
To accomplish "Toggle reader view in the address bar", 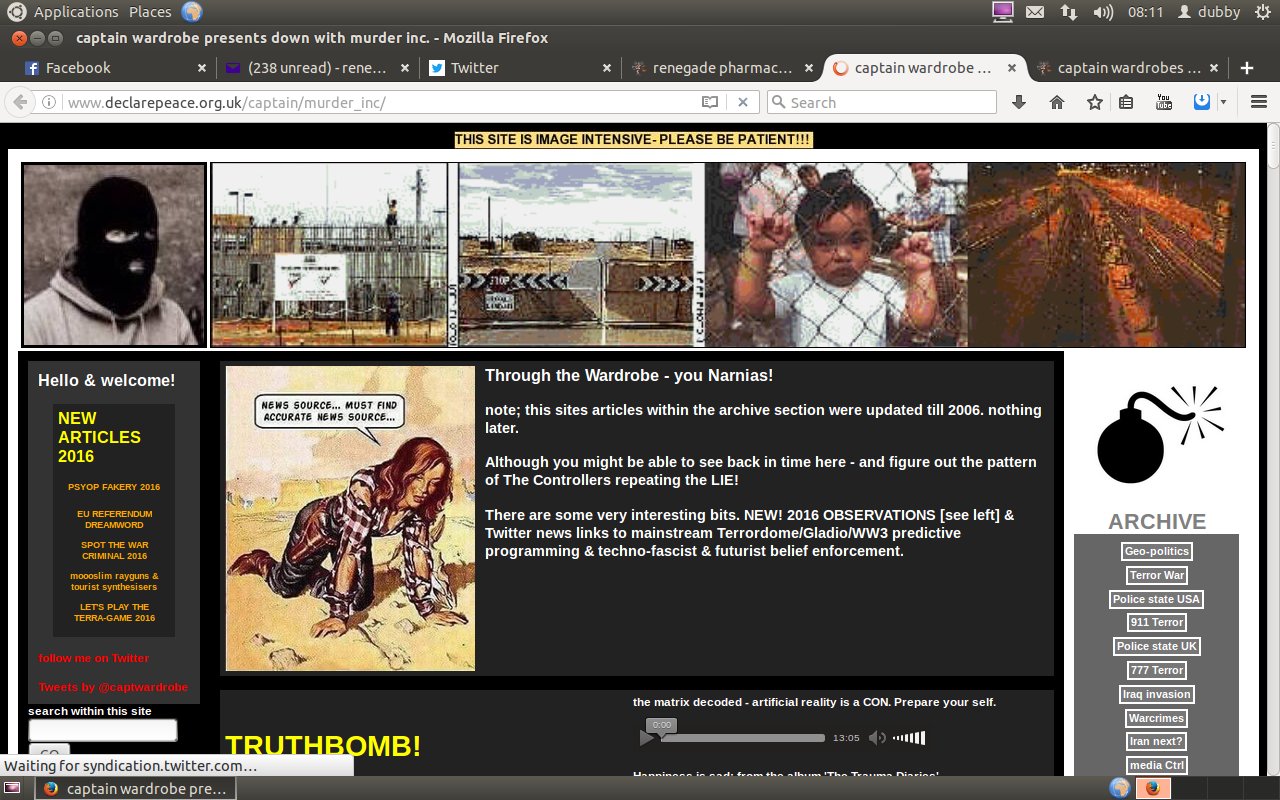I will [x=710, y=102].
